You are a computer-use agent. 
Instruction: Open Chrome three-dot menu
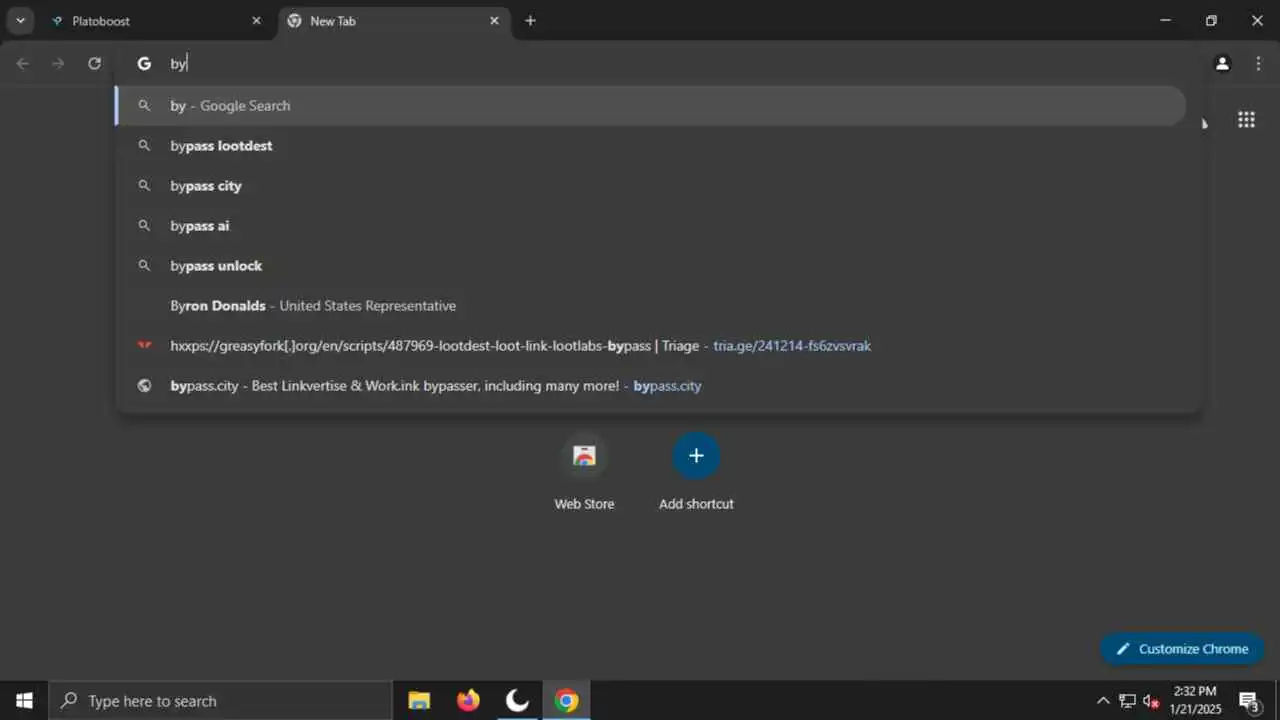[x=1258, y=63]
